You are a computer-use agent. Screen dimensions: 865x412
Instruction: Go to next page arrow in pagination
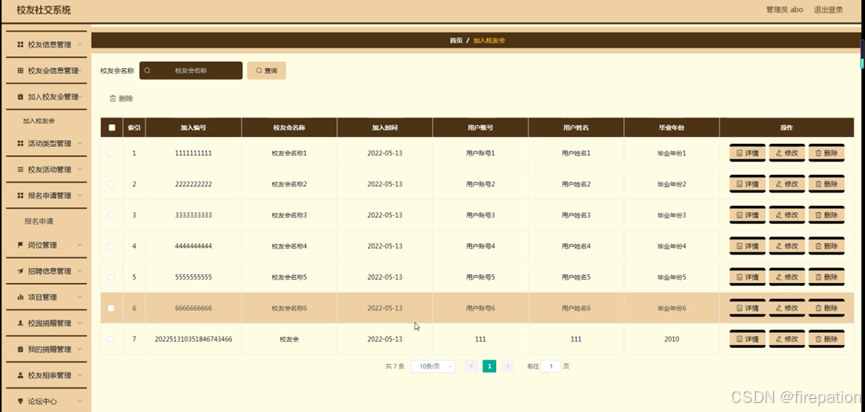(x=508, y=366)
